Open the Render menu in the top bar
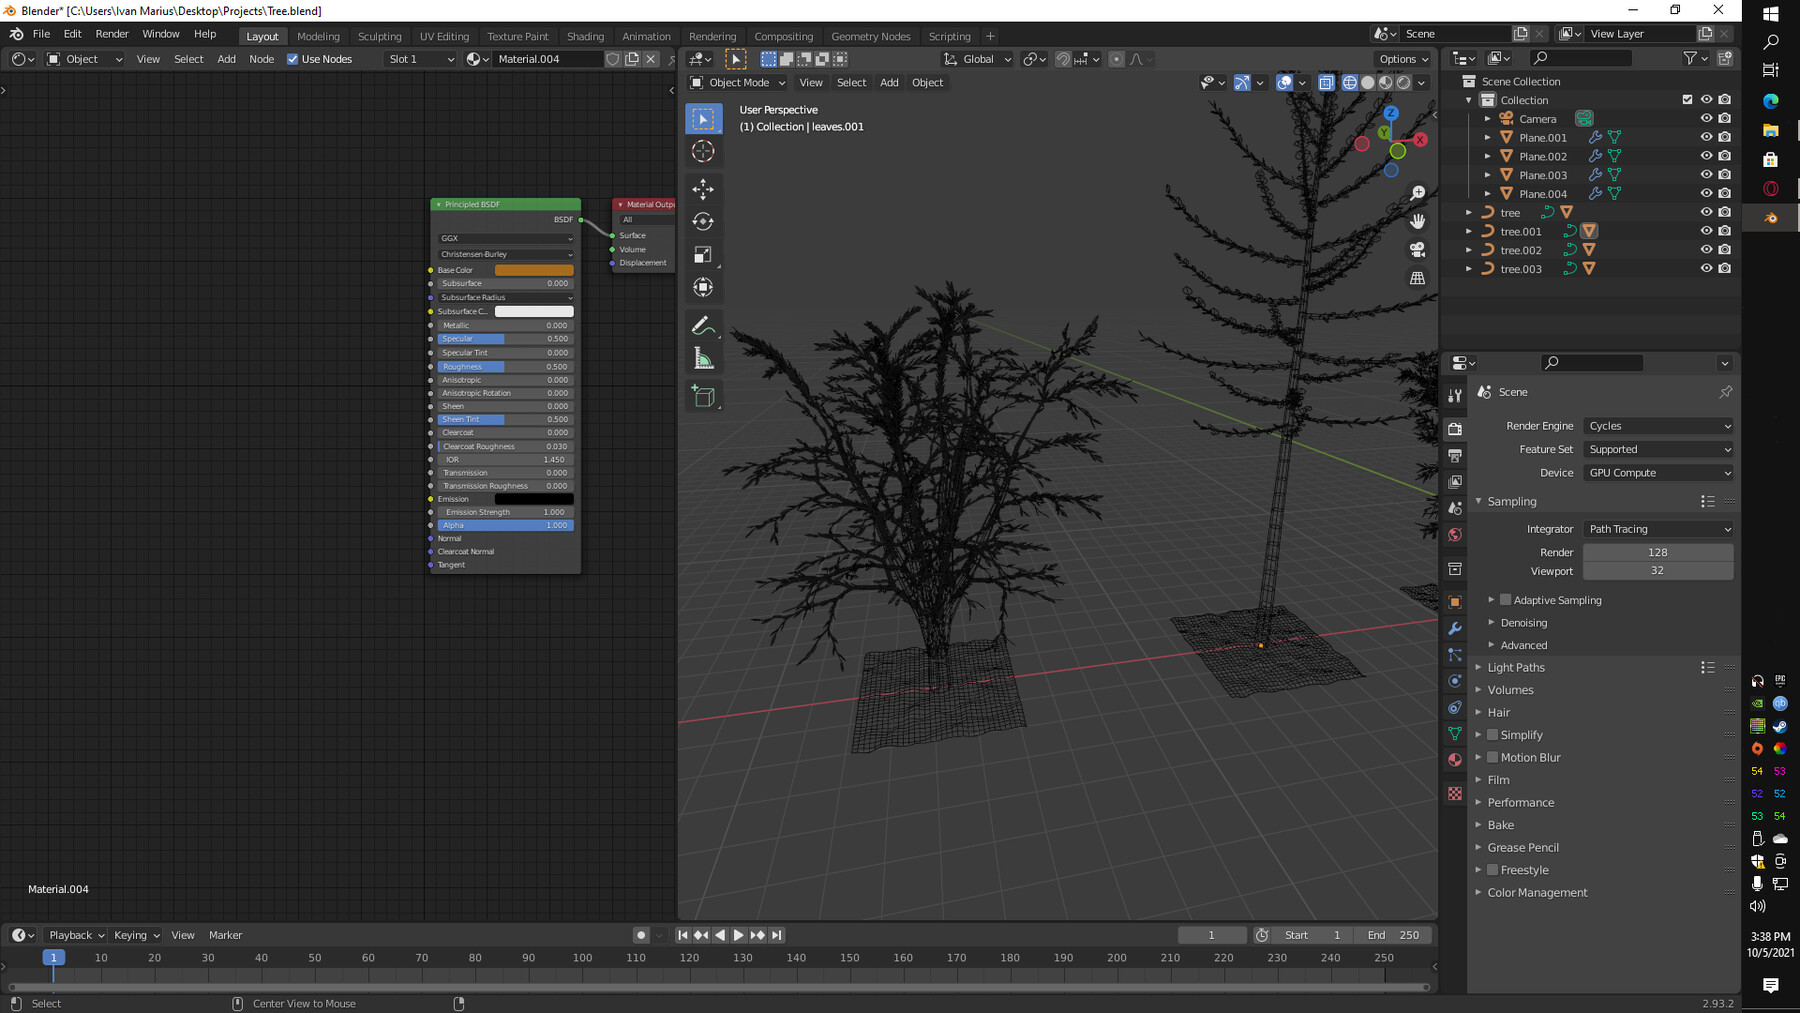1800x1013 pixels. click(x=112, y=33)
